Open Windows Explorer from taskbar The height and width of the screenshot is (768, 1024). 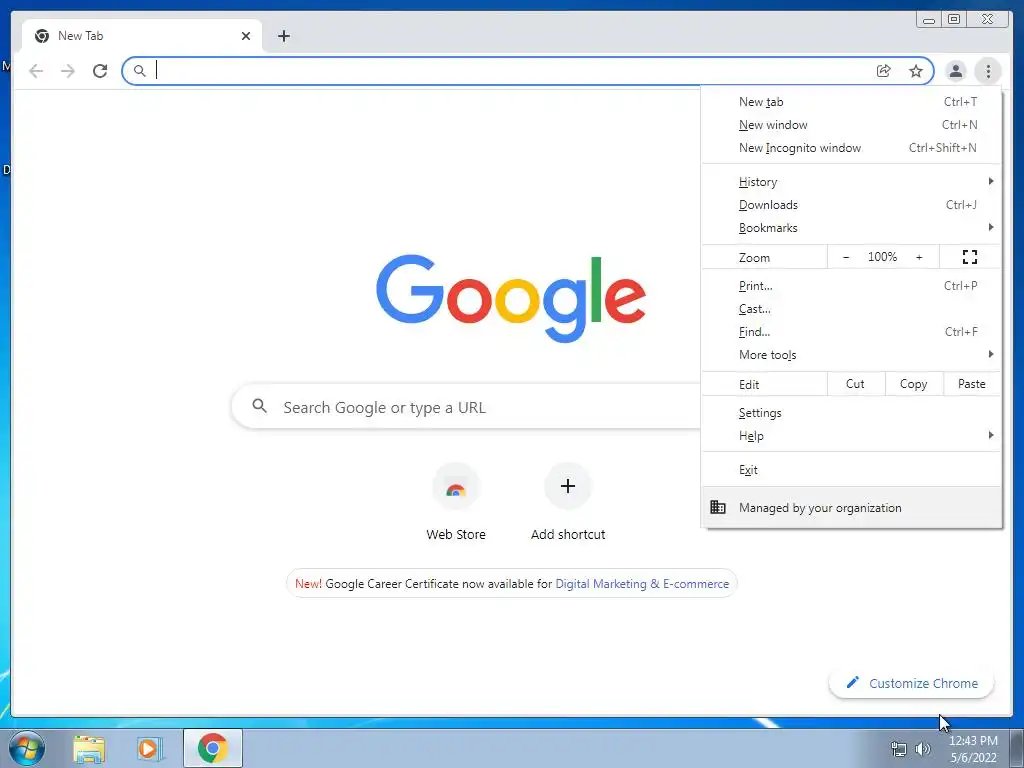click(x=89, y=749)
